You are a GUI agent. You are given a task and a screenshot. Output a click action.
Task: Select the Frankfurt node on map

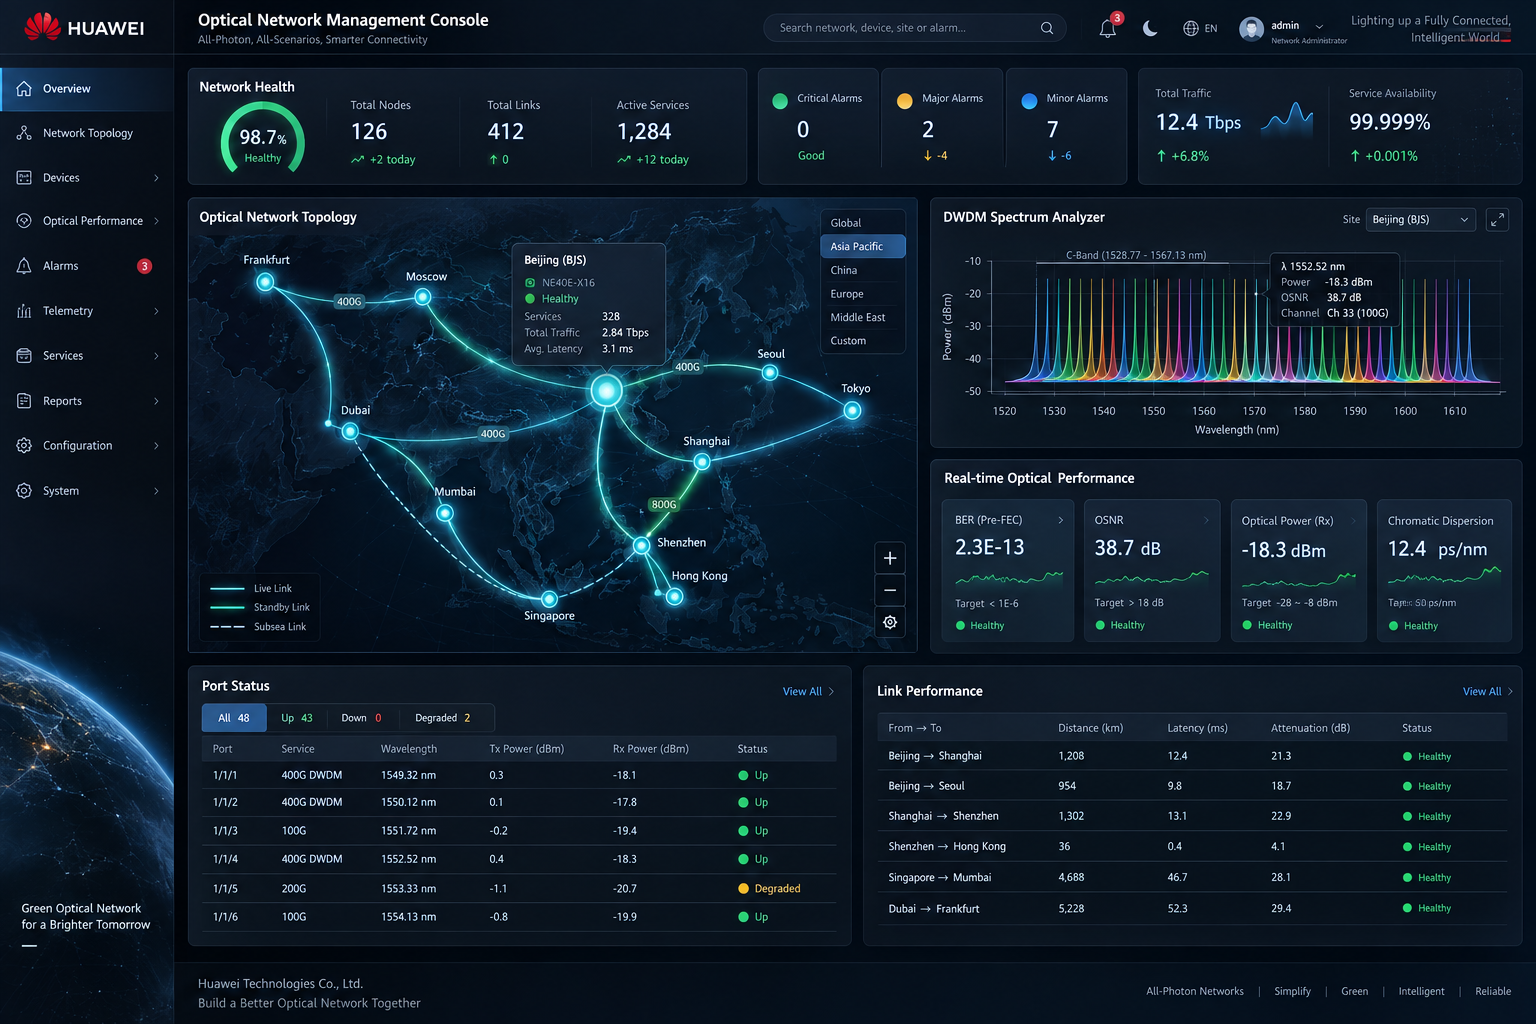click(x=265, y=282)
